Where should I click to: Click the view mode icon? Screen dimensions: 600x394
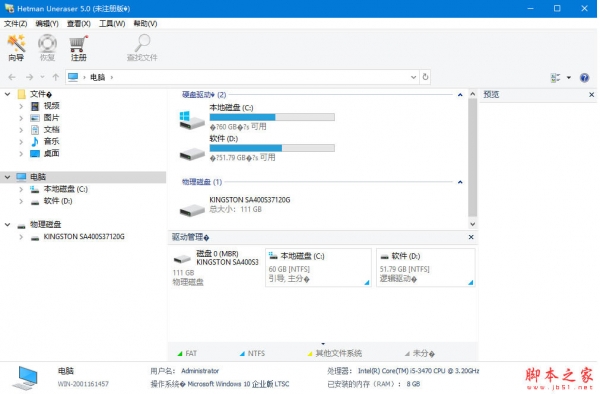pyautogui.click(x=555, y=78)
